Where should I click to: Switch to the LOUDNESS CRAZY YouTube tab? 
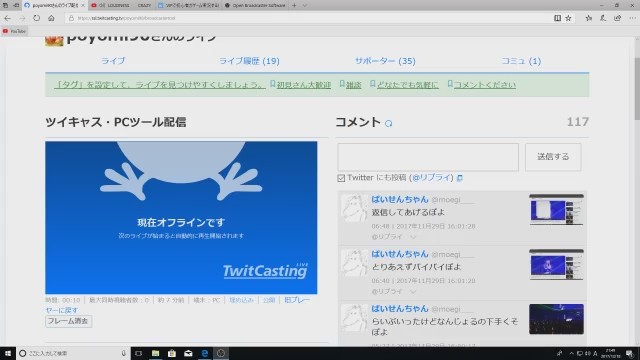tap(122, 5)
